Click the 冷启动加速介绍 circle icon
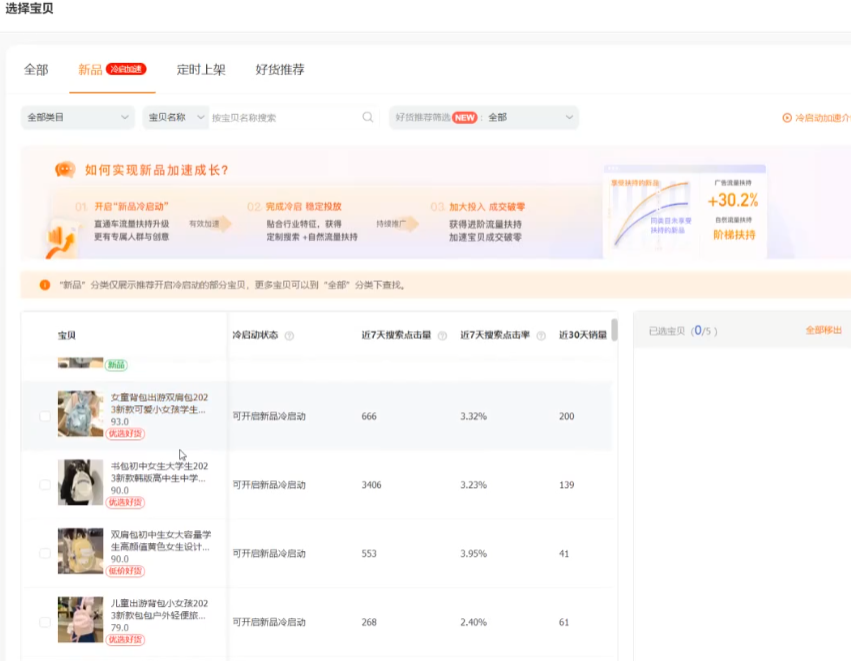 [x=786, y=118]
